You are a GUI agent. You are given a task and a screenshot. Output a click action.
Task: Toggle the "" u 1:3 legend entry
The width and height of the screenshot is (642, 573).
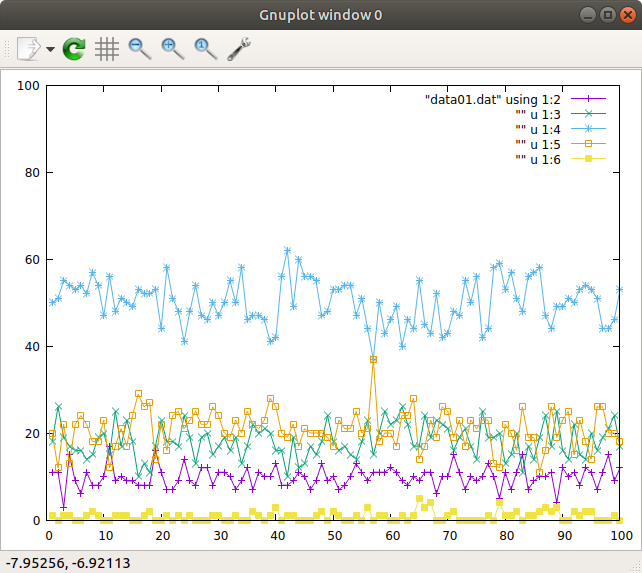538,115
